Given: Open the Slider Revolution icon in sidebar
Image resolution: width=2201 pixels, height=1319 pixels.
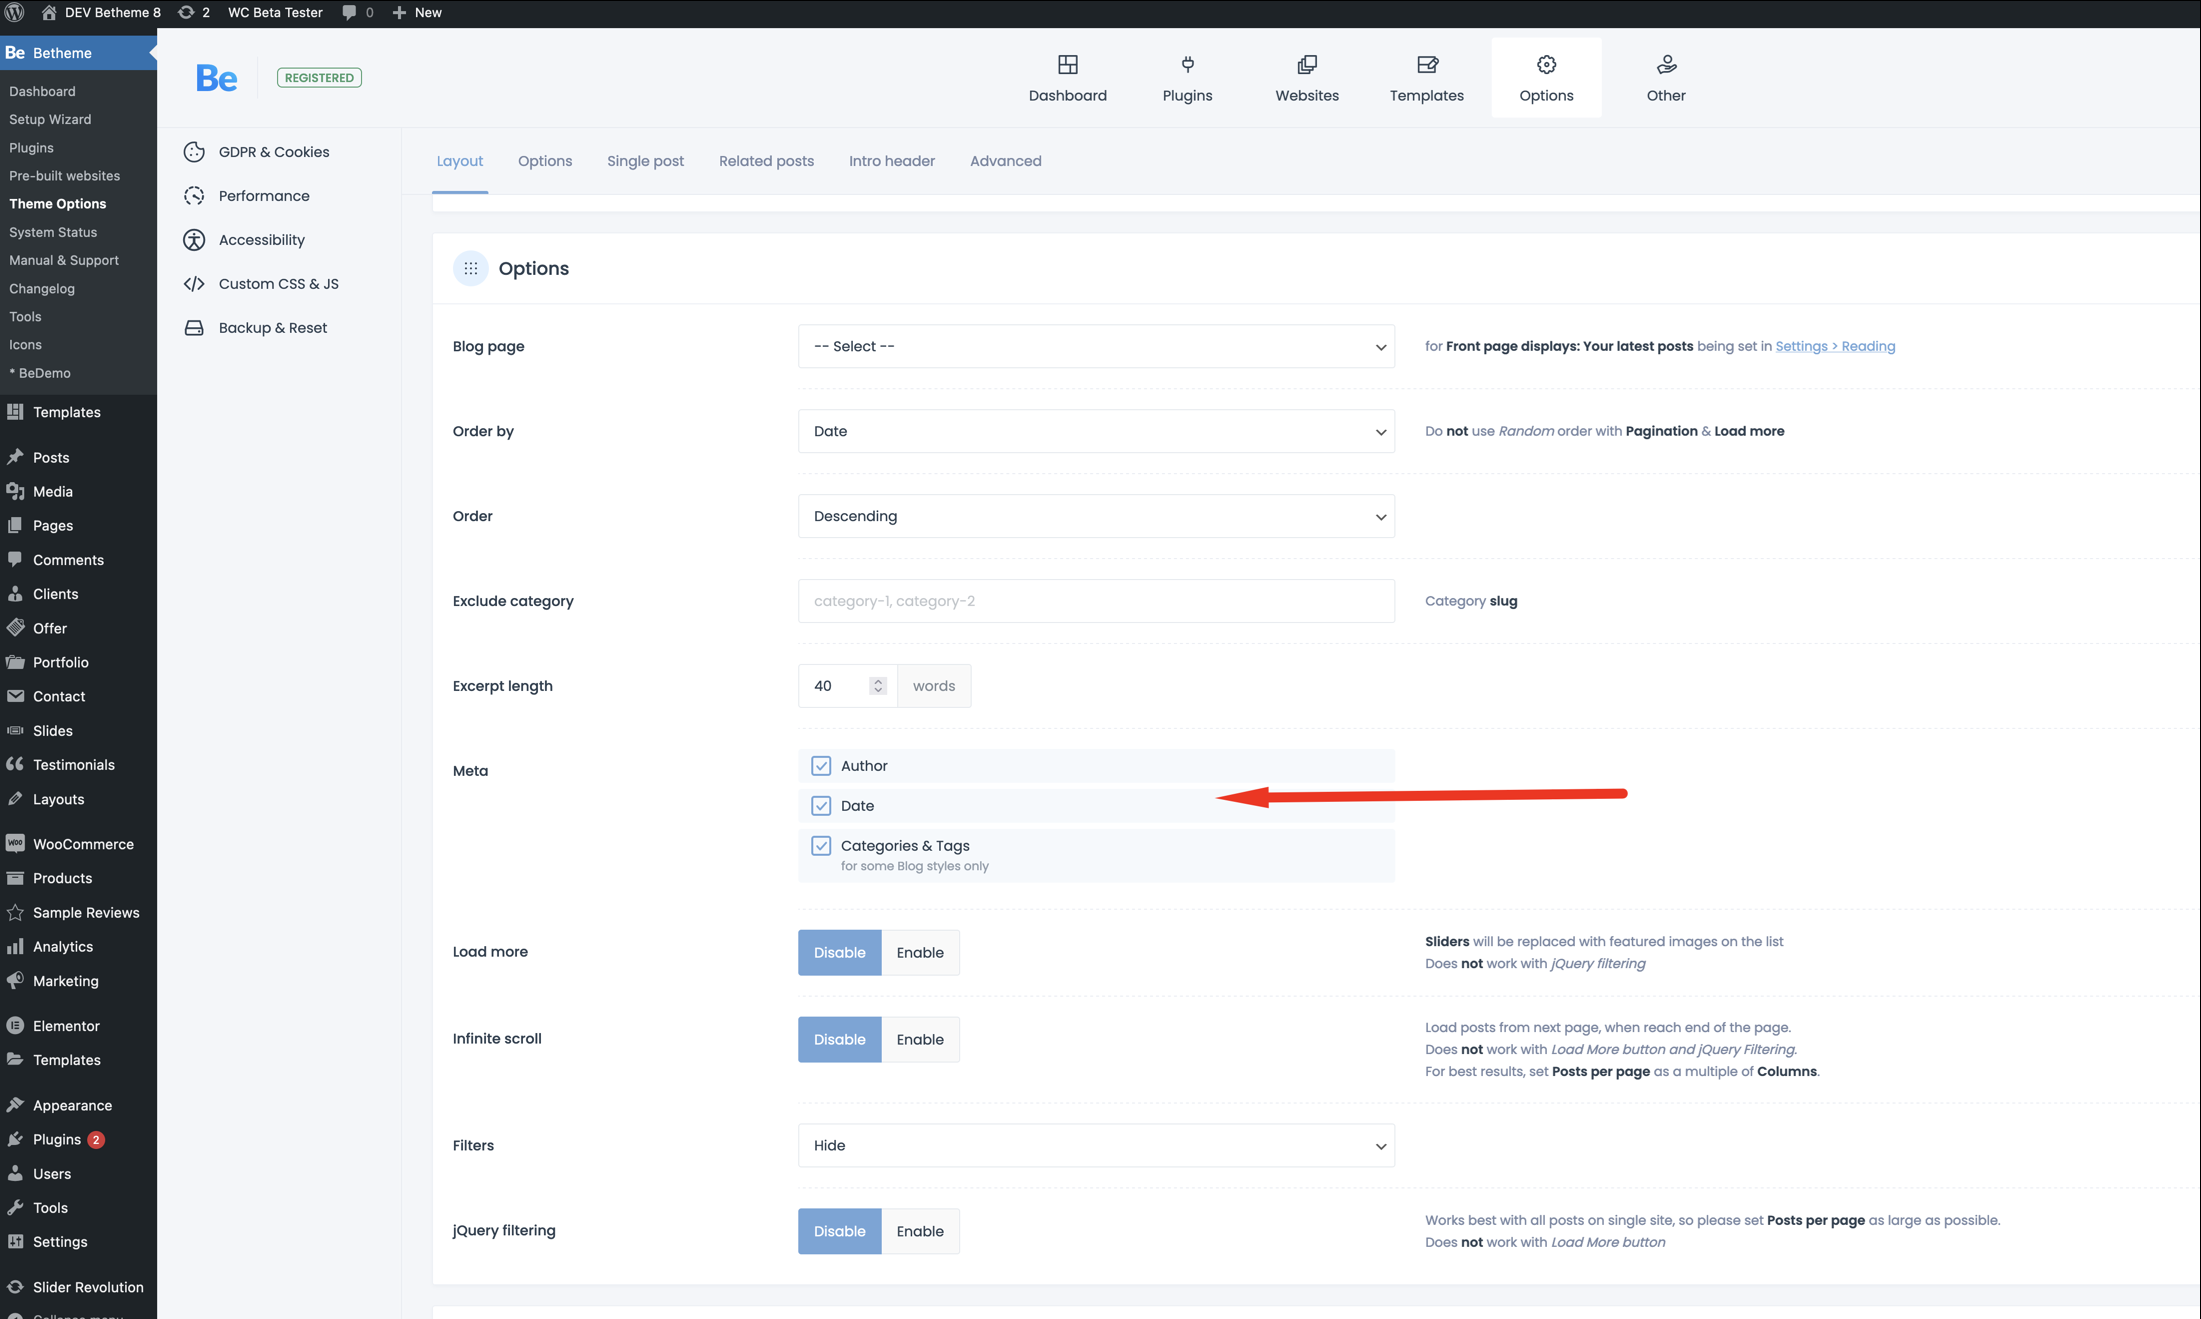Looking at the screenshot, I should [x=15, y=1287].
